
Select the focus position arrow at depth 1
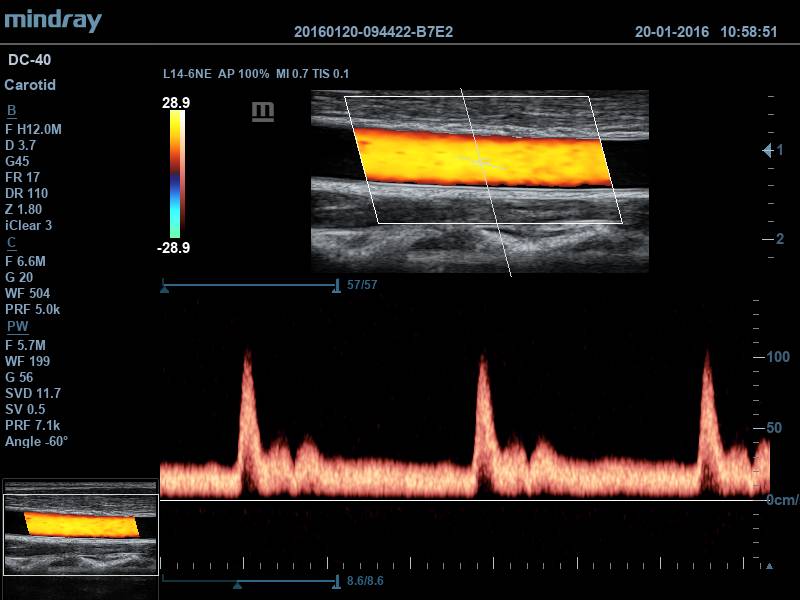768,150
